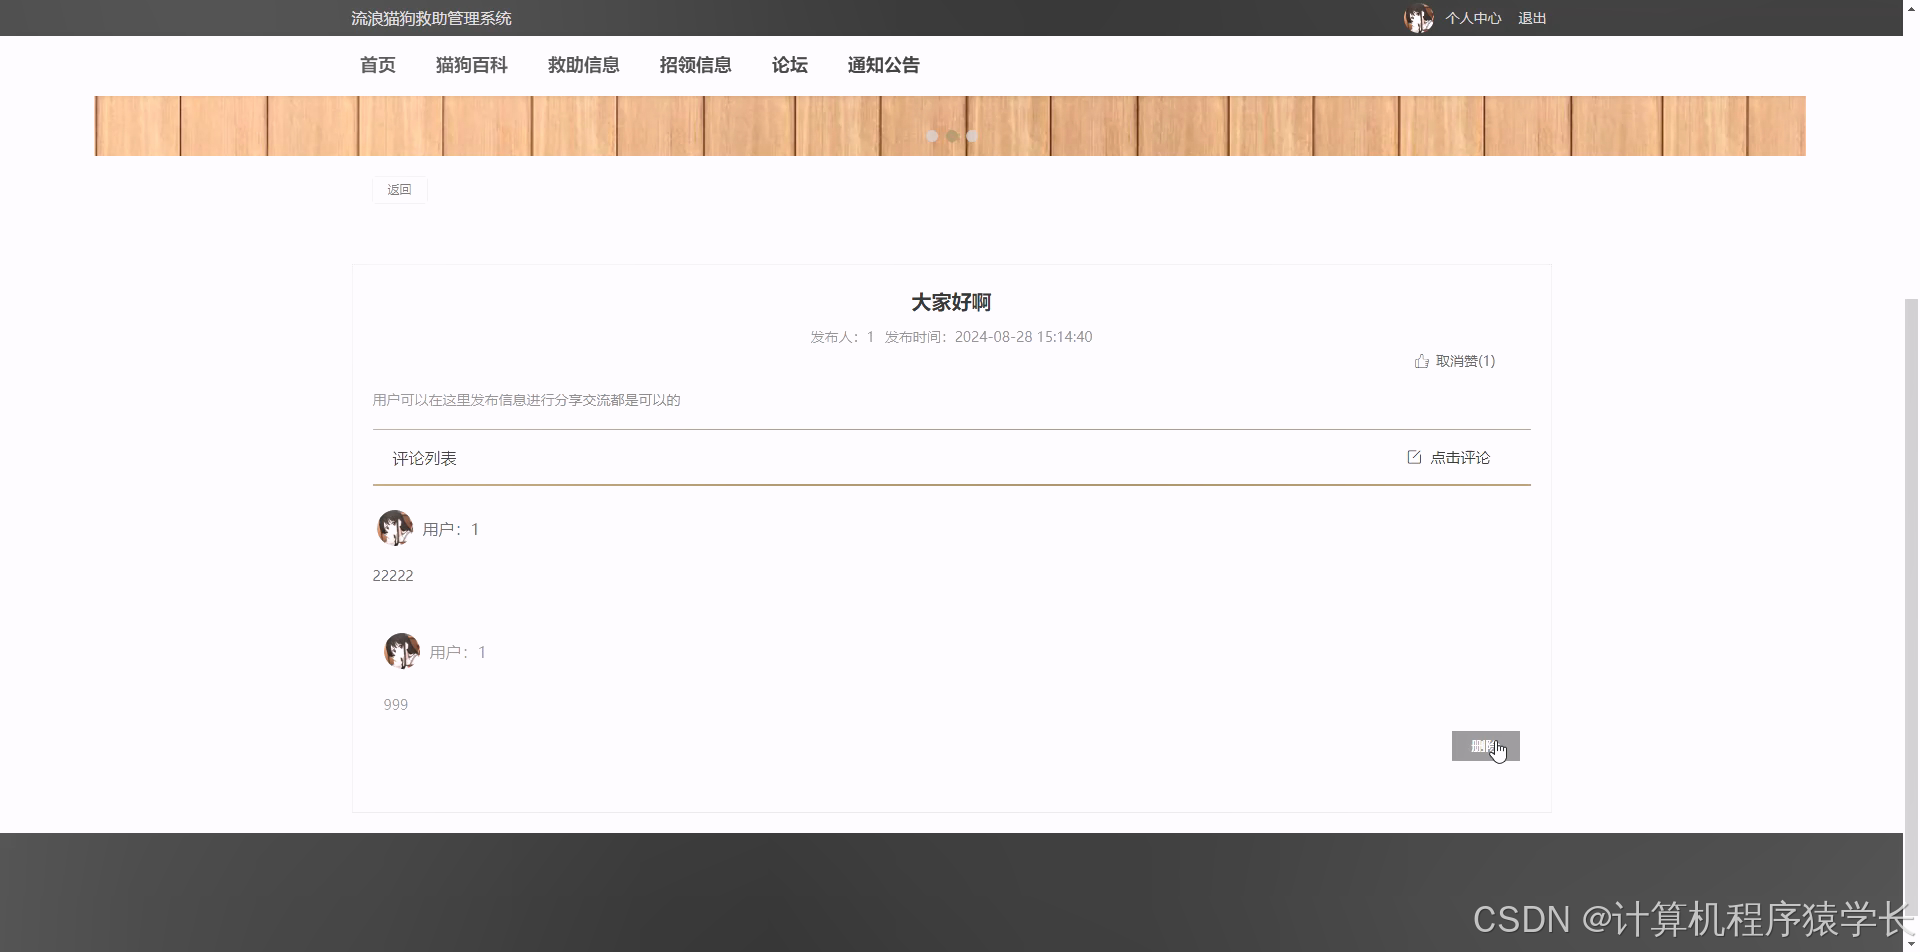Go to 救助信息 from the navigation
Image resolution: width=1920 pixels, height=952 pixels.
(584, 65)
